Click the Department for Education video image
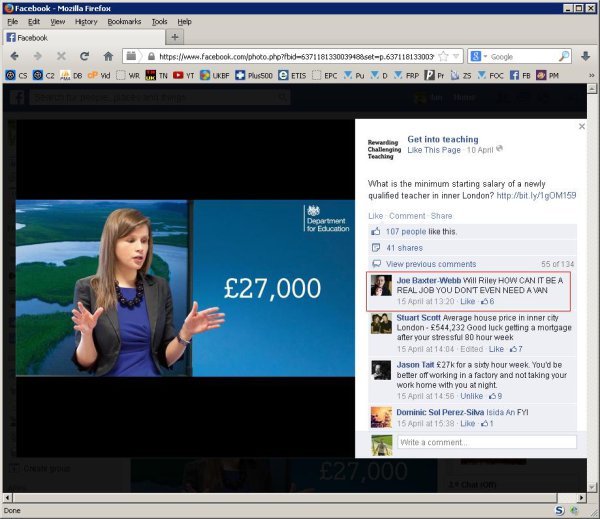The width and height of the screenshot is (600, 519). (185, 289)
